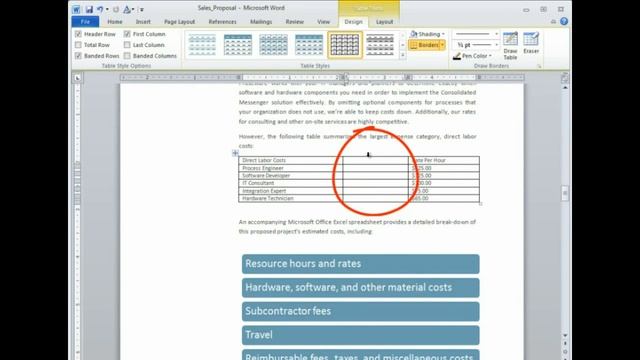This screenshot has width=640, height=360.
Task: Click the 'Hardware Technician' table cell
Action: point(291,198)
